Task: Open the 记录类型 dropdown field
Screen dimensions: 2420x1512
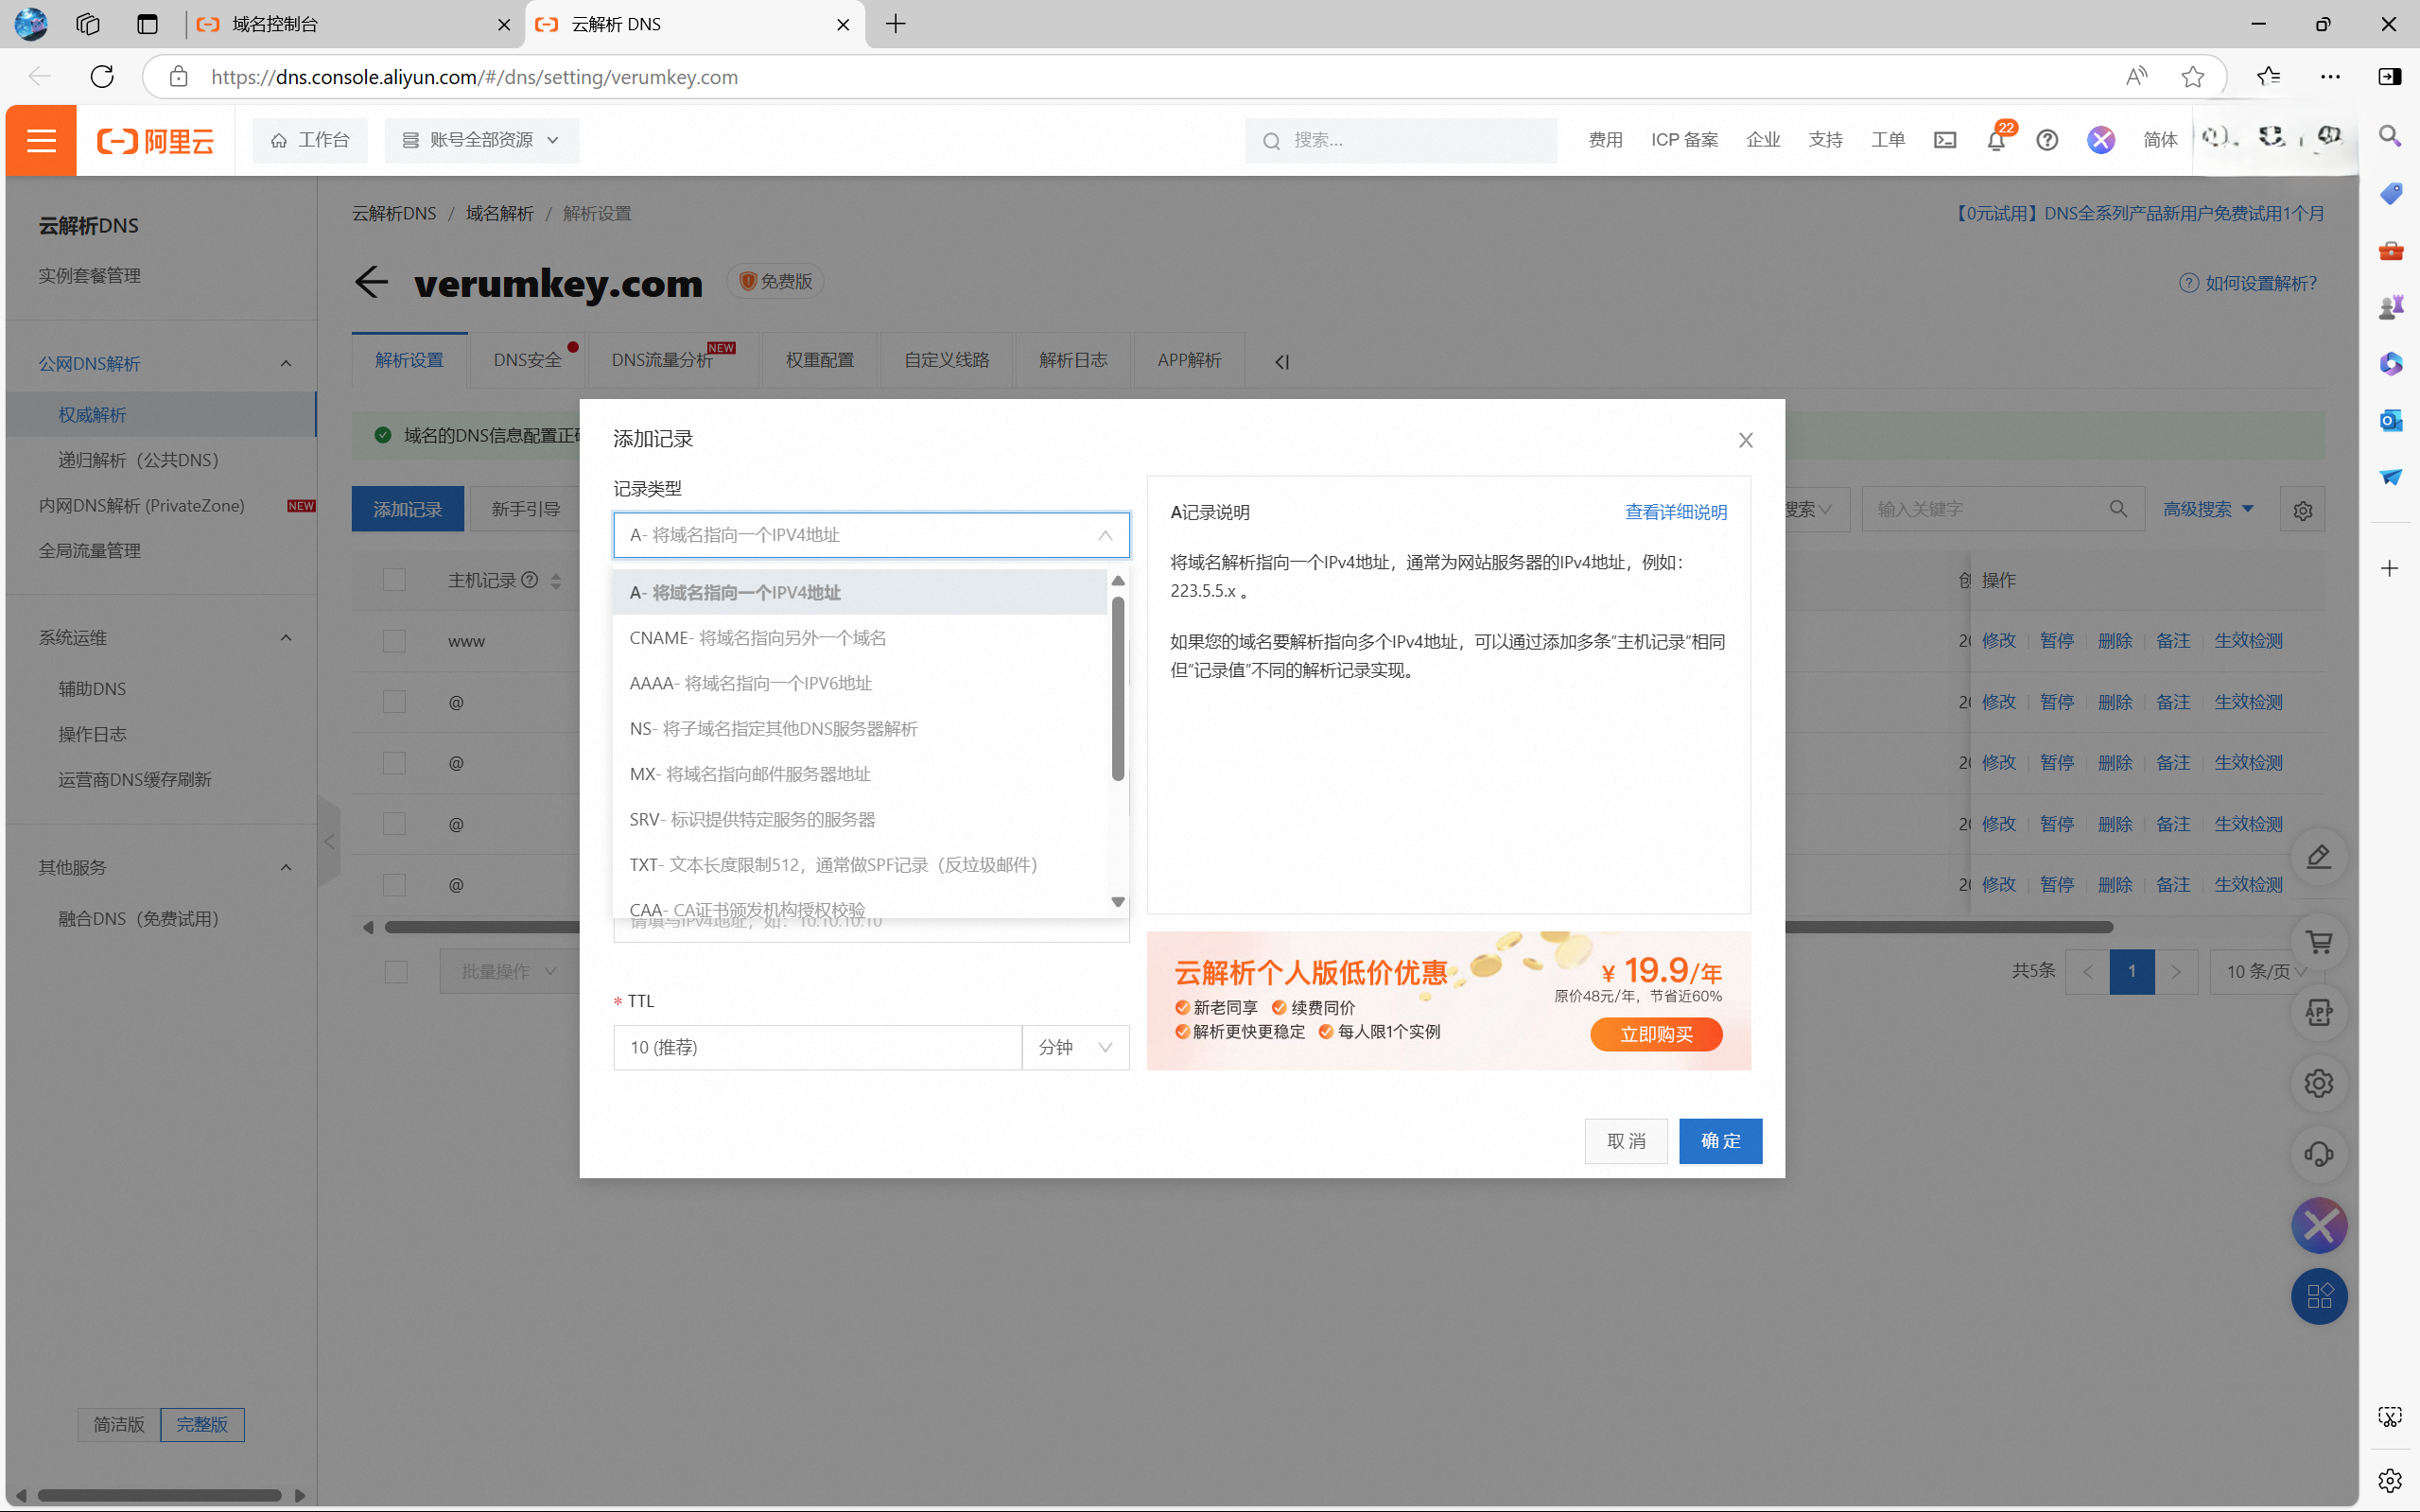Action: tap(871, 535)
